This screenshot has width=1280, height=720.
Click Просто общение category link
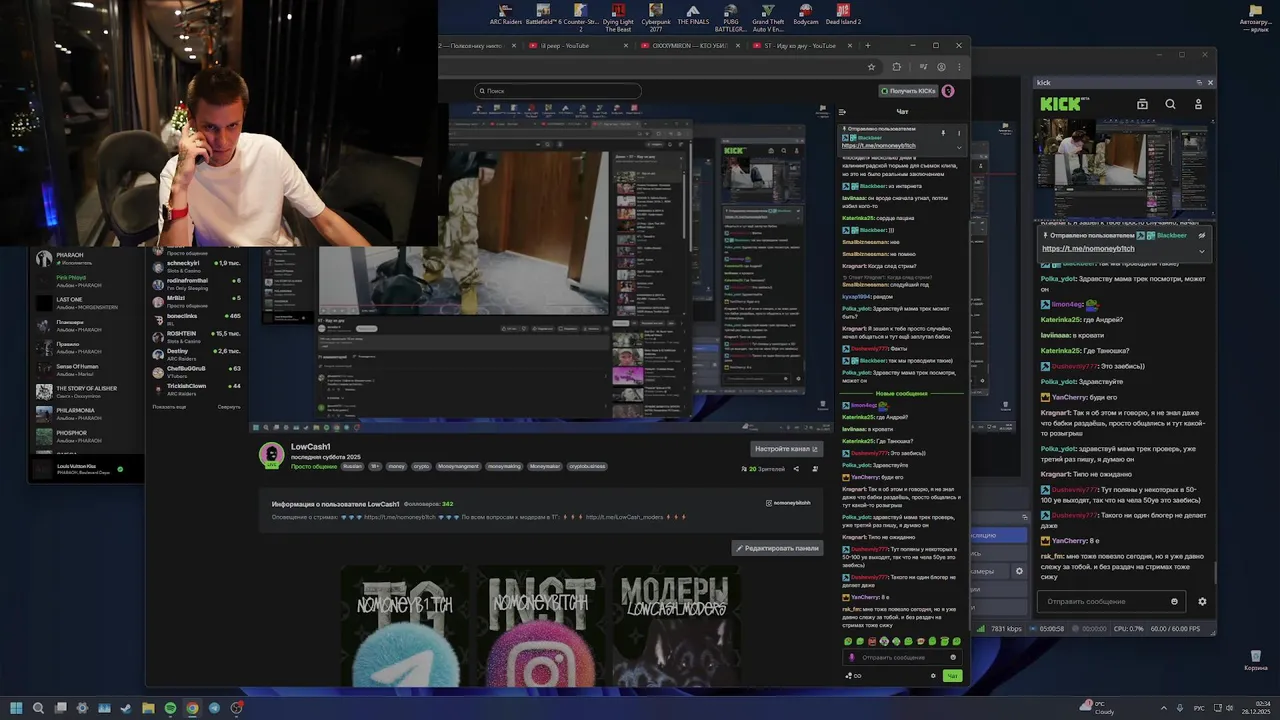pyautogui.click(x=313, y=466)
